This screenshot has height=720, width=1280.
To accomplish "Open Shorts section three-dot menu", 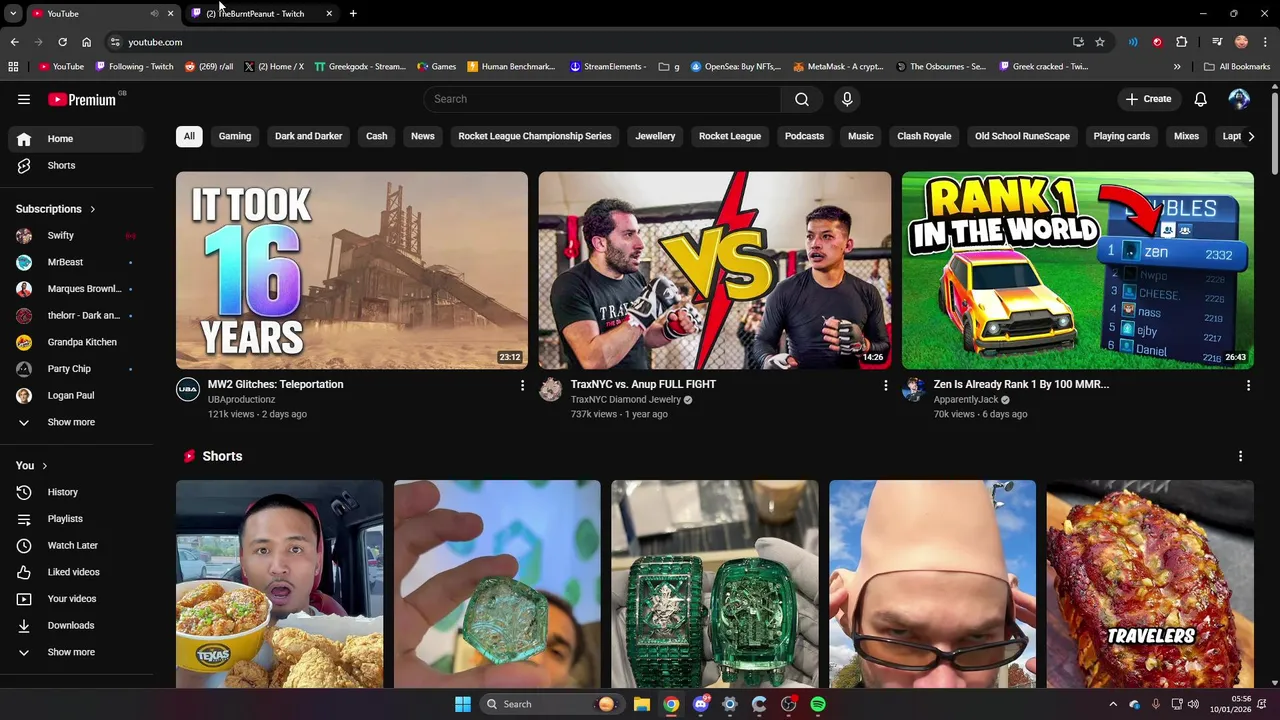I will 1241,456.
